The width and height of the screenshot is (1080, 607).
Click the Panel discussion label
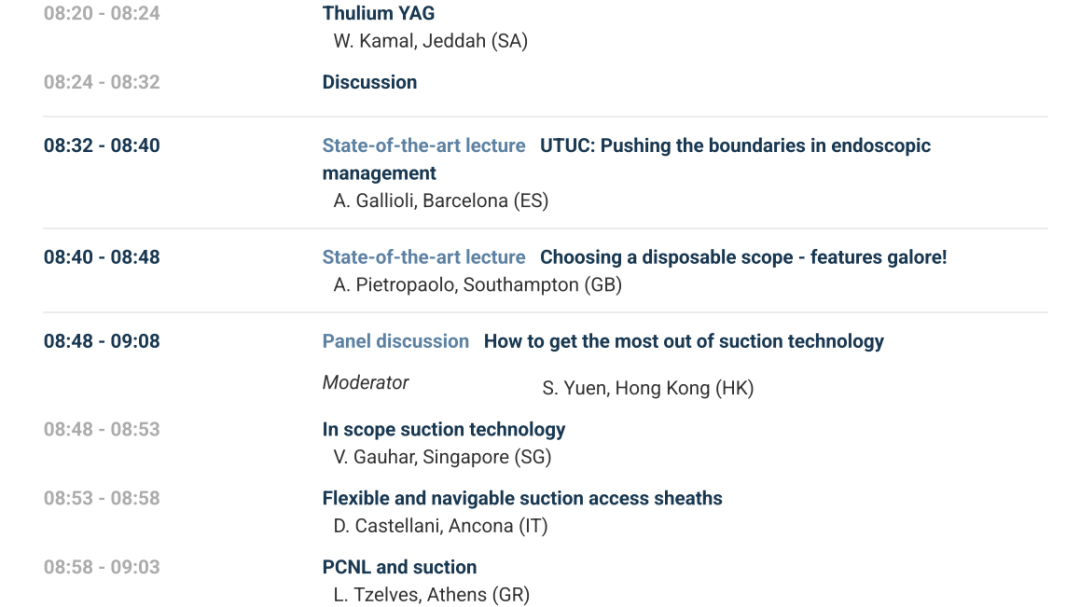[x=395, y=341]
